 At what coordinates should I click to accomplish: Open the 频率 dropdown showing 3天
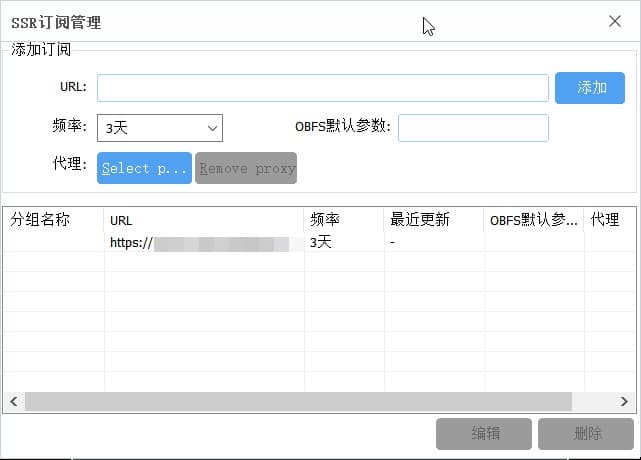[159, 128]
